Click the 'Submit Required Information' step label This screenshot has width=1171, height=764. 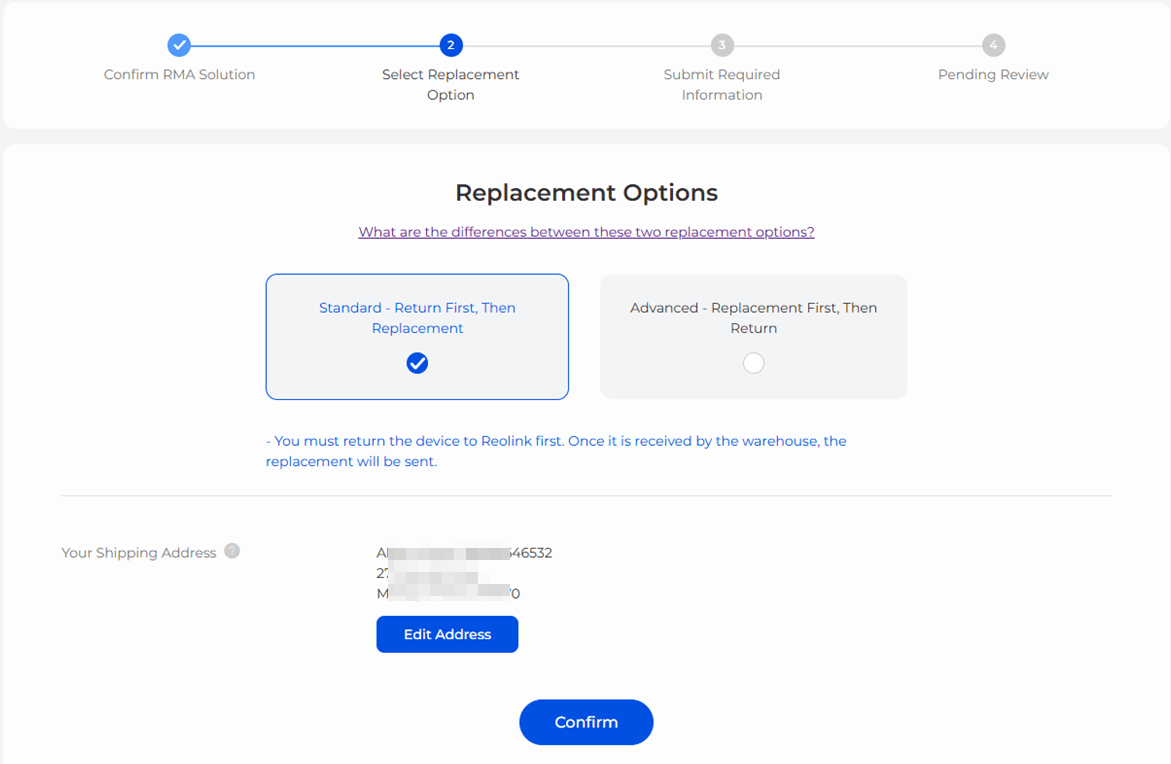(722, 85)
